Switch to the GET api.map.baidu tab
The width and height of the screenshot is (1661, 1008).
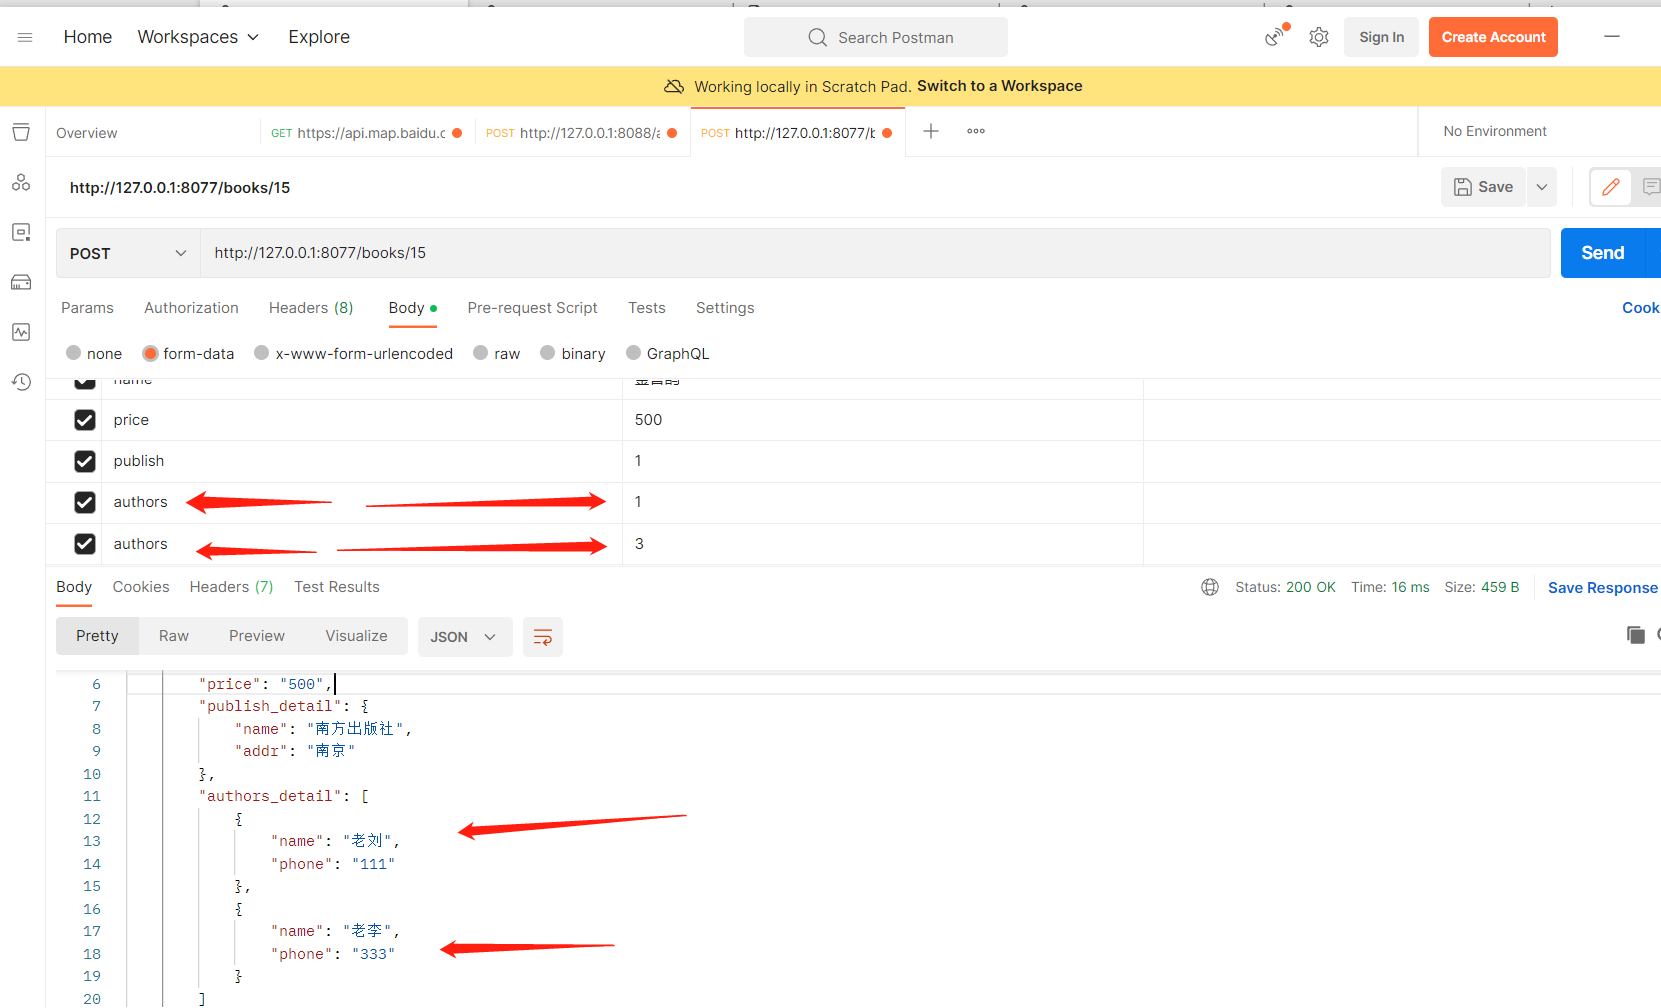point(366,133)
